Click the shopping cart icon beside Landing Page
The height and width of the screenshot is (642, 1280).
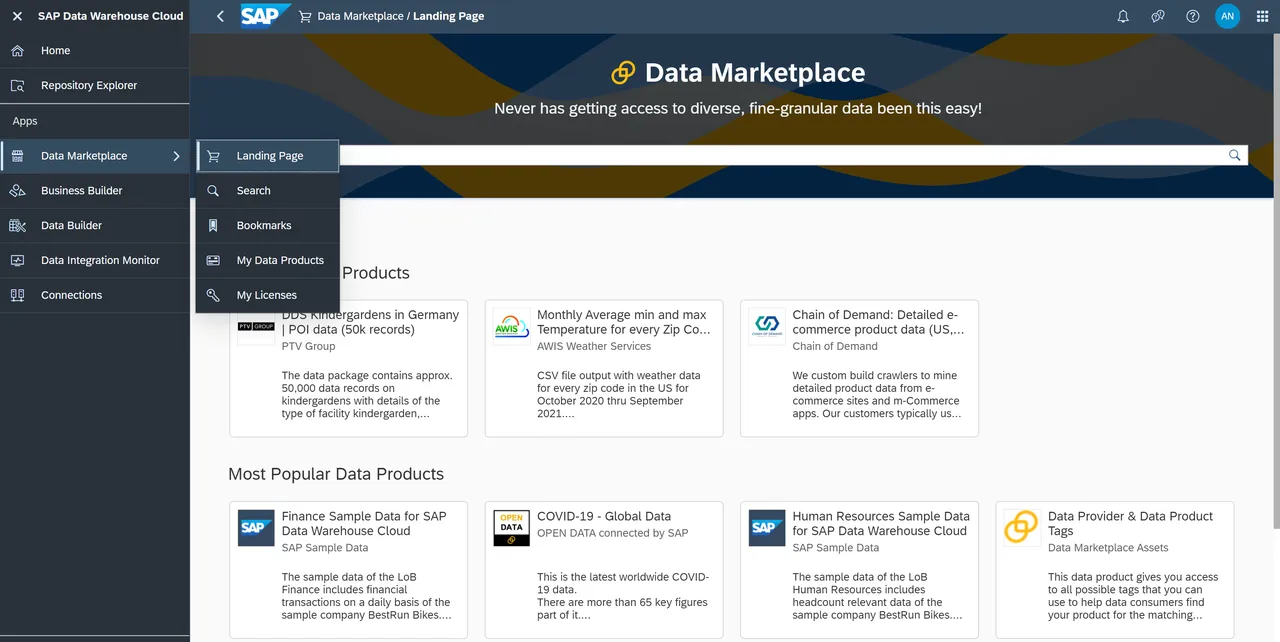pyautogui.click(x=213, y=156)
